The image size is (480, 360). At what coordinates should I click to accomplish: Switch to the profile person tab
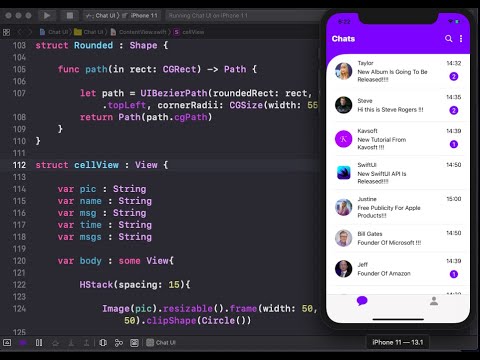point(434,301)
